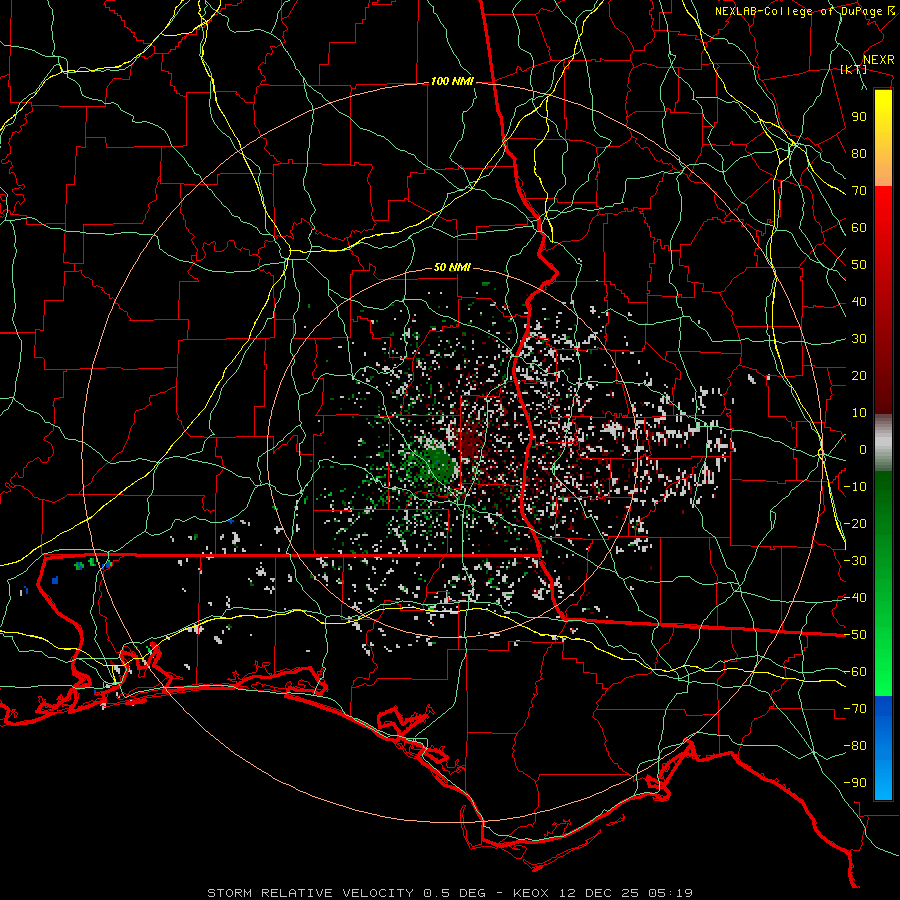The height and width of the screenshot is (900, 900).
Task: Click the "0.5 DEG" elevation text
Action: point(454,893)
